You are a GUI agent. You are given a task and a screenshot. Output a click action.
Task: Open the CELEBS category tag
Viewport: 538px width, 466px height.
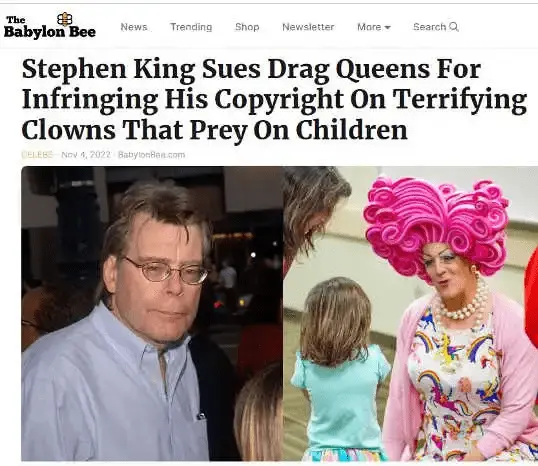tap(37, 155)
